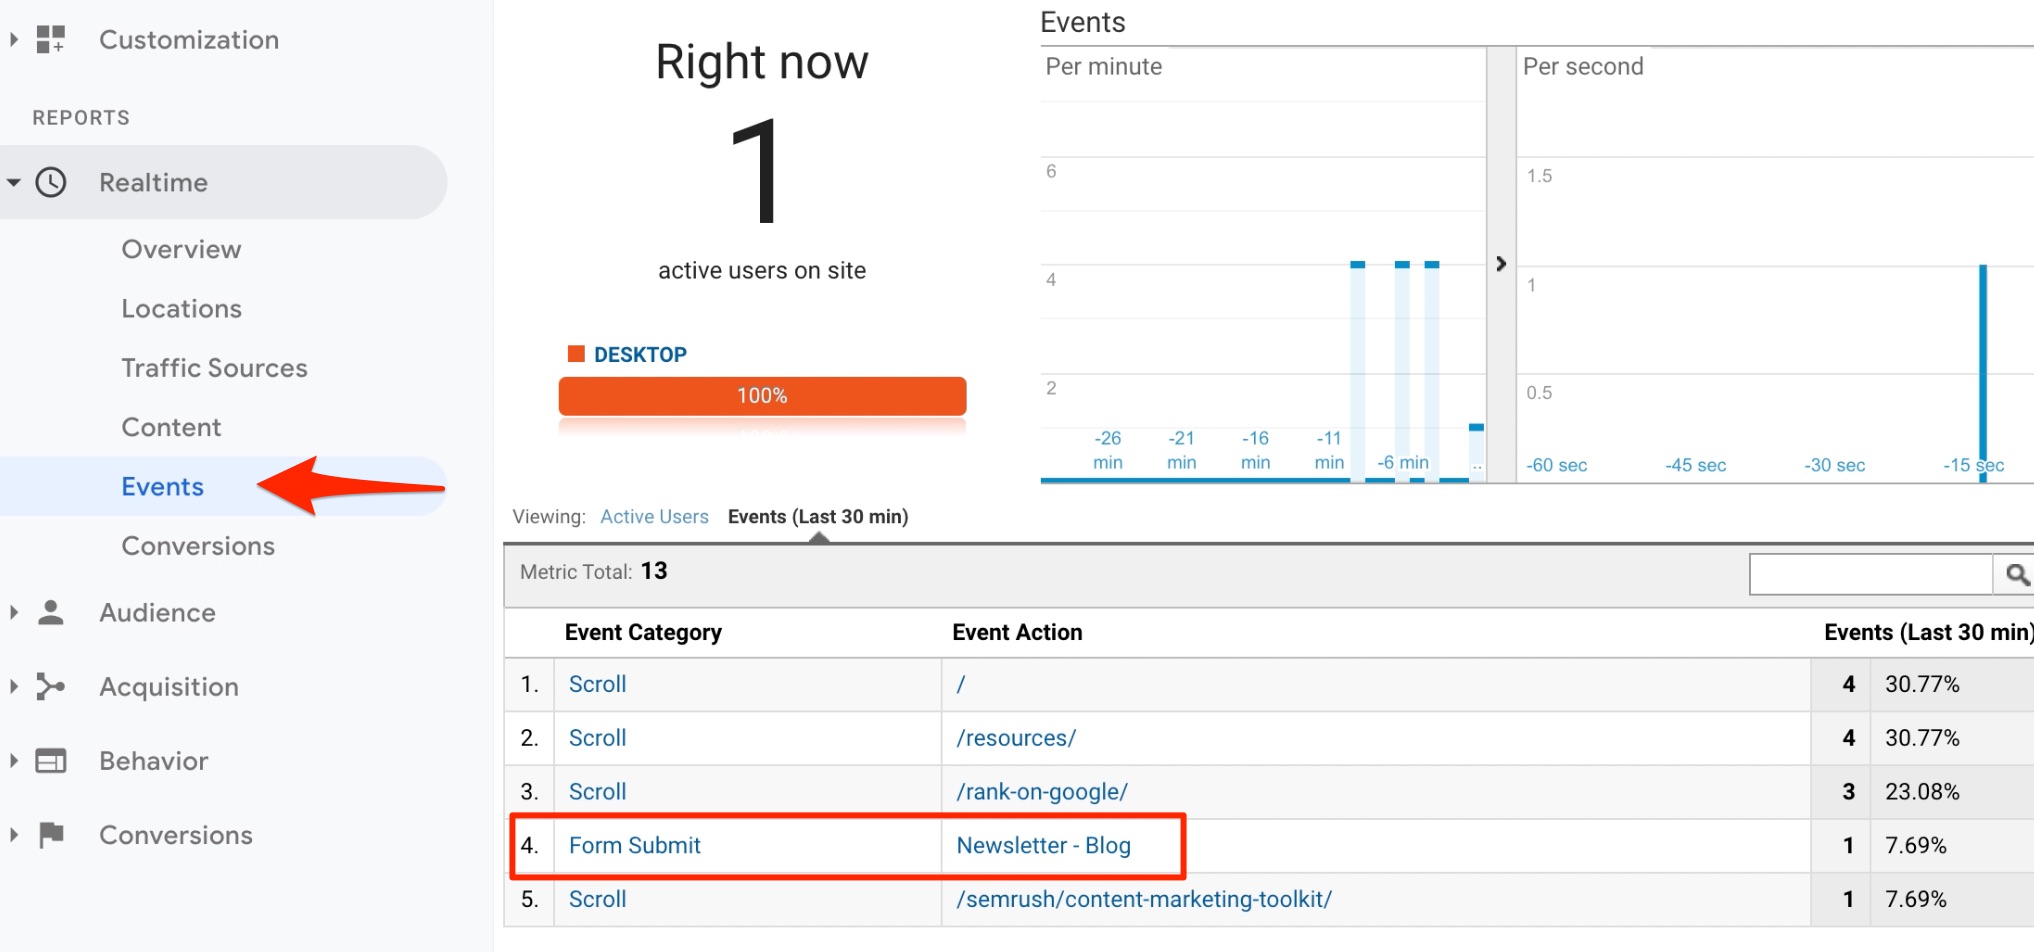Click the Event Category column header
Viewport: 2034px width, 952px height.
pyautogui.click(x=643, y=632)
